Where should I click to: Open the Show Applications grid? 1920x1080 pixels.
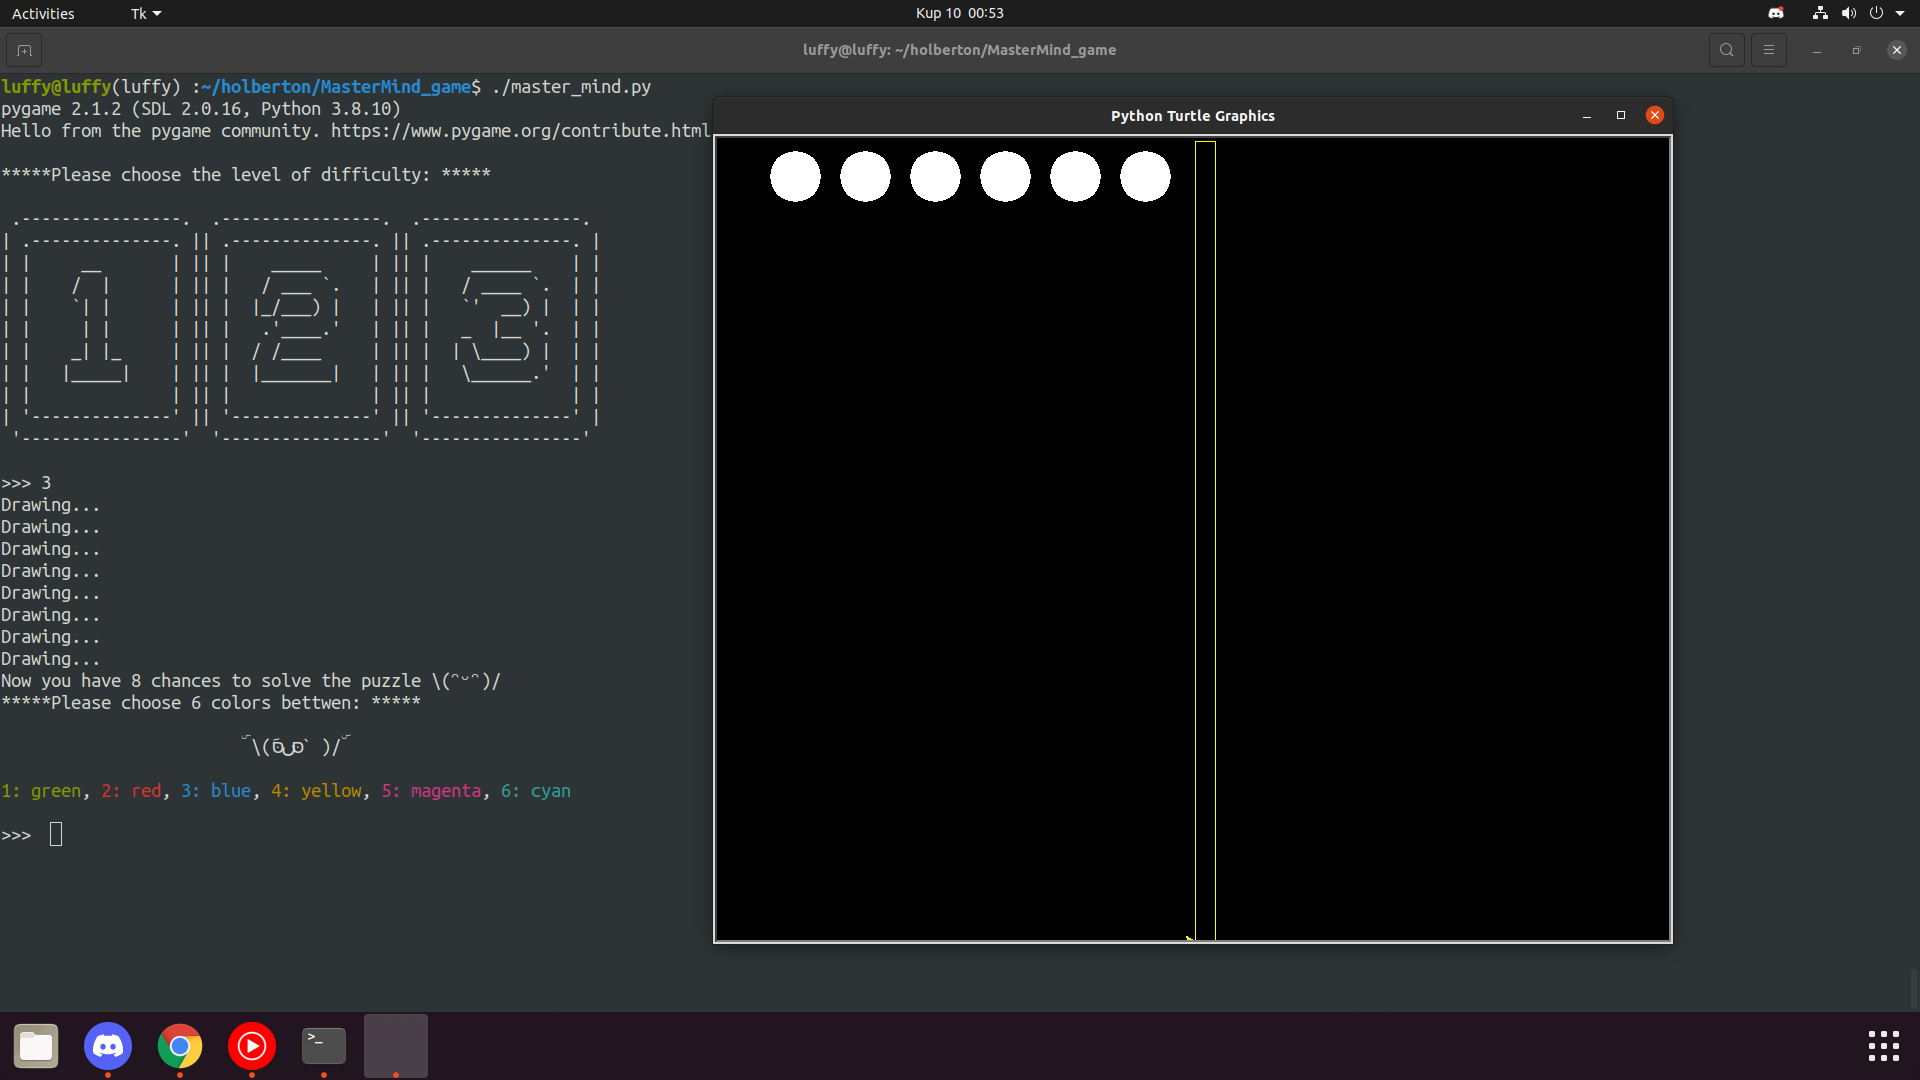pyautogui.click(x=1883, y=1046)
